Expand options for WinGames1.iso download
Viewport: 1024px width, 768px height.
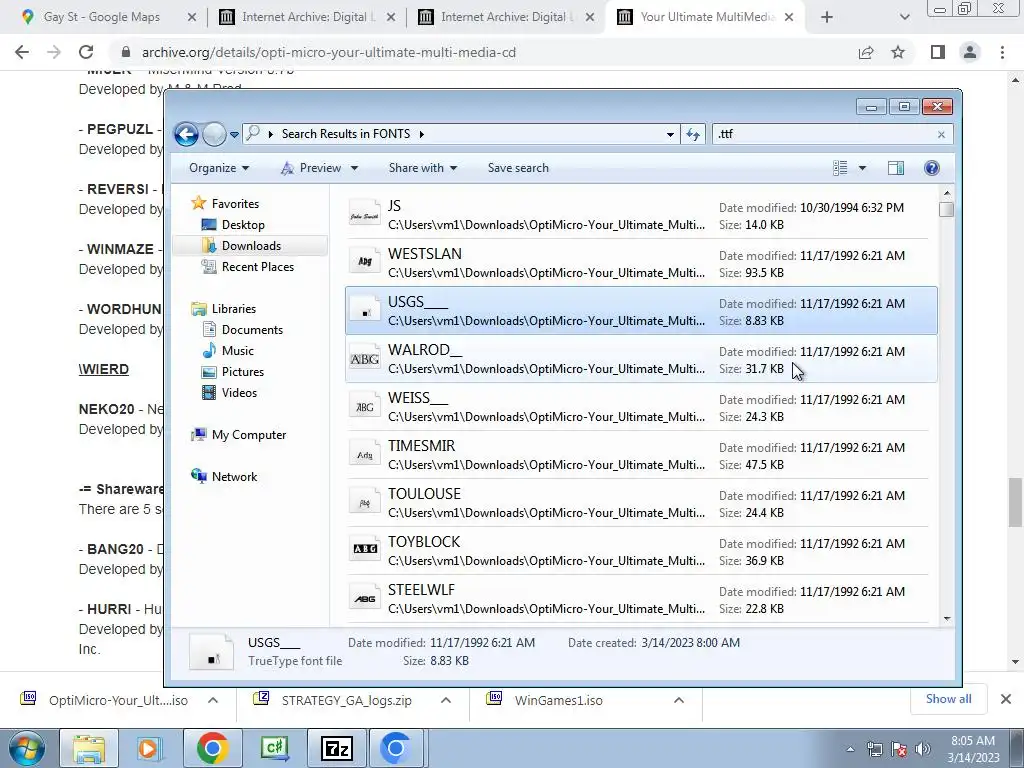679,700
